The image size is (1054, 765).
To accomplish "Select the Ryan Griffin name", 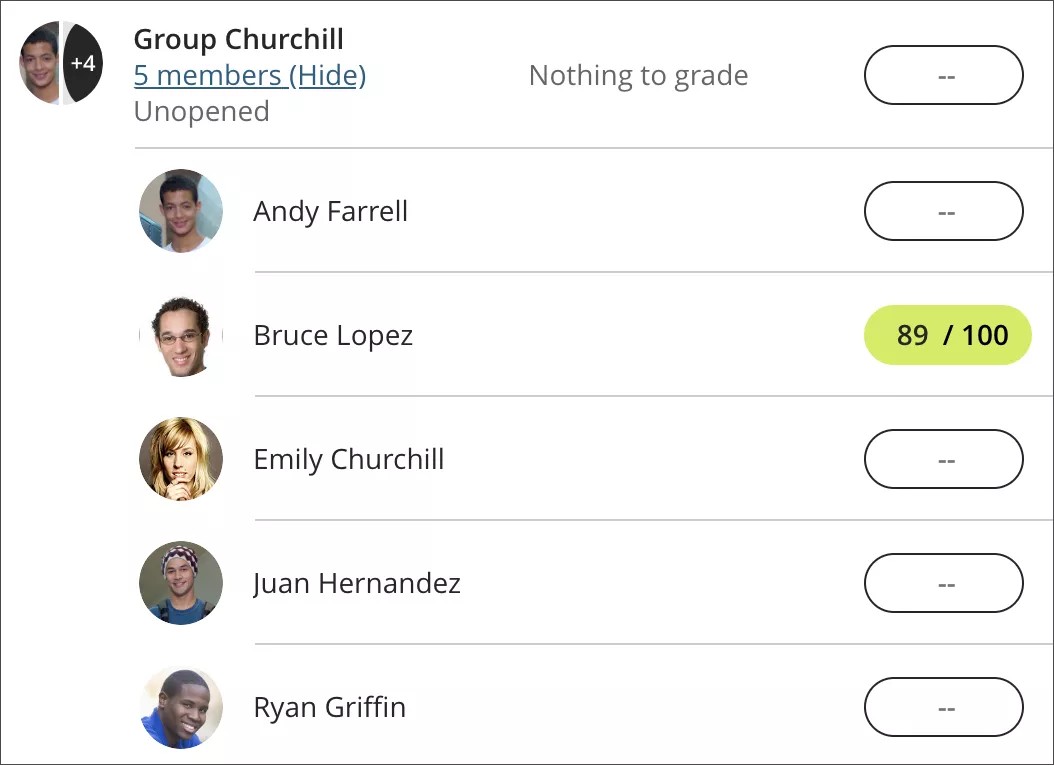I will 329,707.
